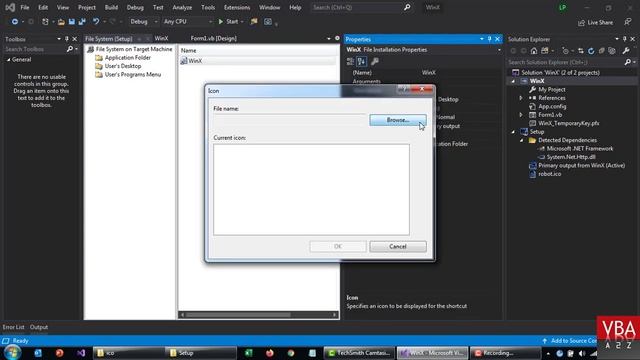Click the Properties wrench in Solution Explorer toolbar

pyautogui.click(x=626, y=51)
